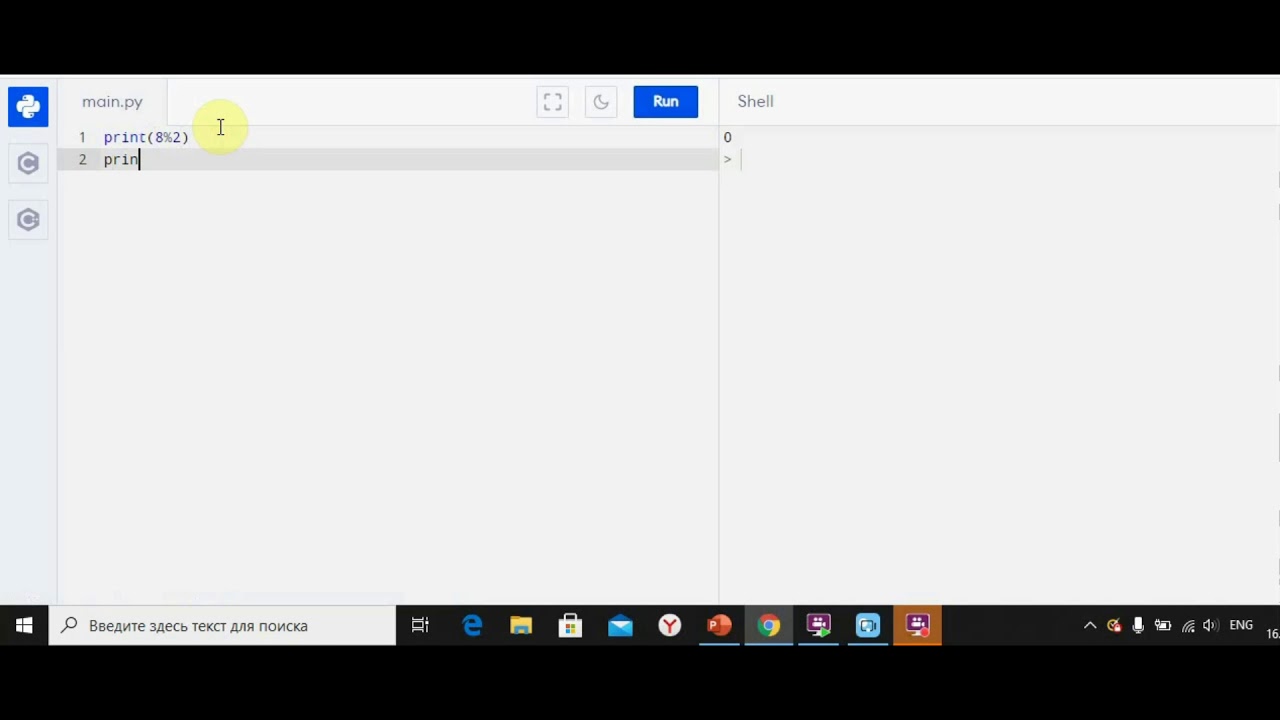Open the blue camera app in the taskbar
Image resolution: width=1280 pixels, height=720 pixels.
point(867,626)
